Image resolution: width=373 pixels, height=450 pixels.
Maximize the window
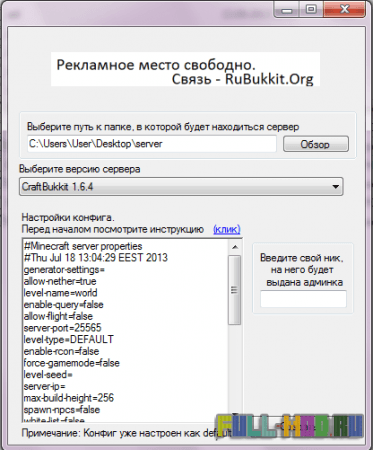pos(311,9)
